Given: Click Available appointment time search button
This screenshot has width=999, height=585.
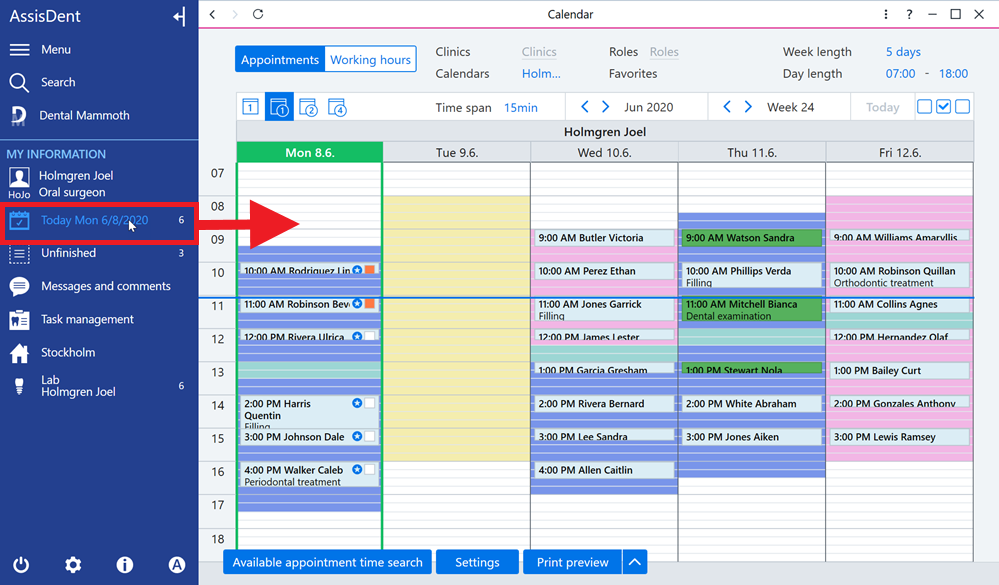Looking at the screenshot, I should tap(327, 562).
